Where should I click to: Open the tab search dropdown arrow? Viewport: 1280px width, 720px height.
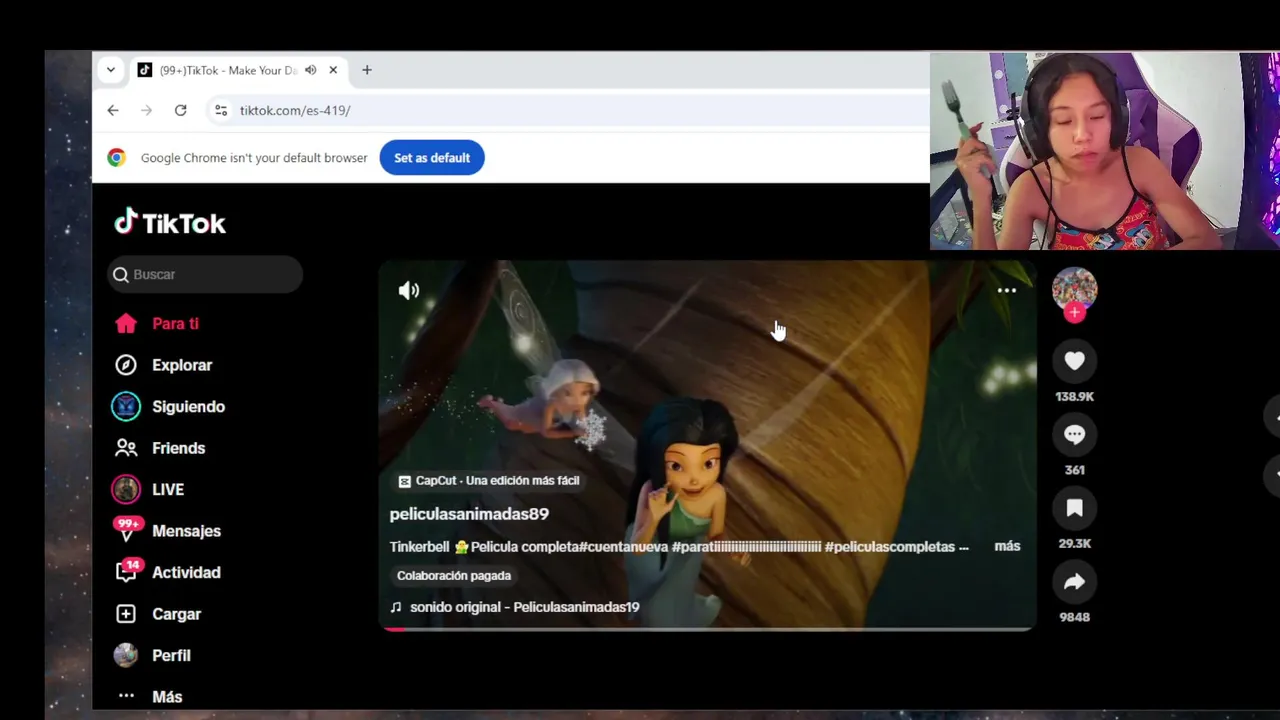pyautogui.click(x=111, y=70)
